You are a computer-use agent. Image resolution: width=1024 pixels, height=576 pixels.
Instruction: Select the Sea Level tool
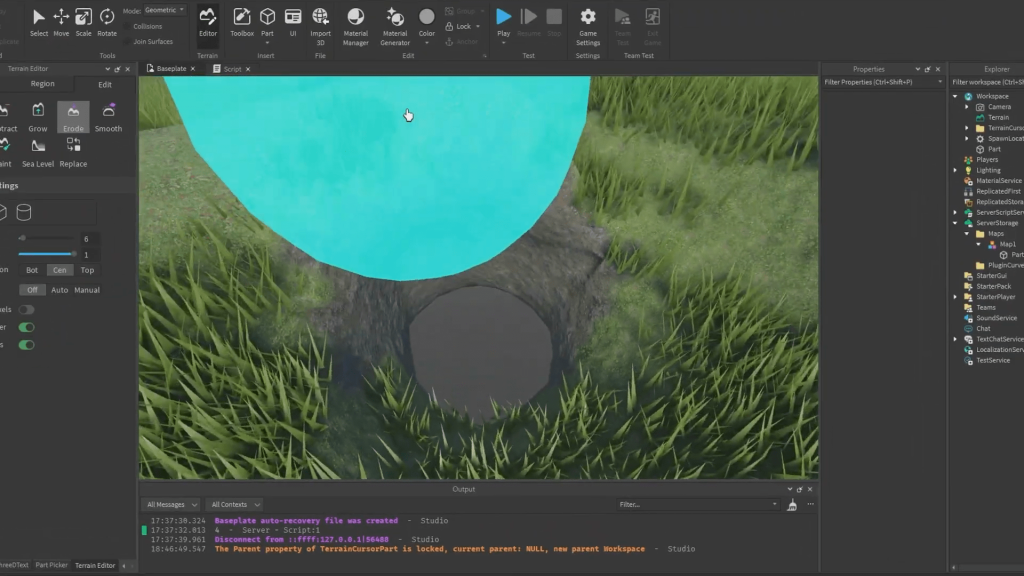(x=38, y=153)
